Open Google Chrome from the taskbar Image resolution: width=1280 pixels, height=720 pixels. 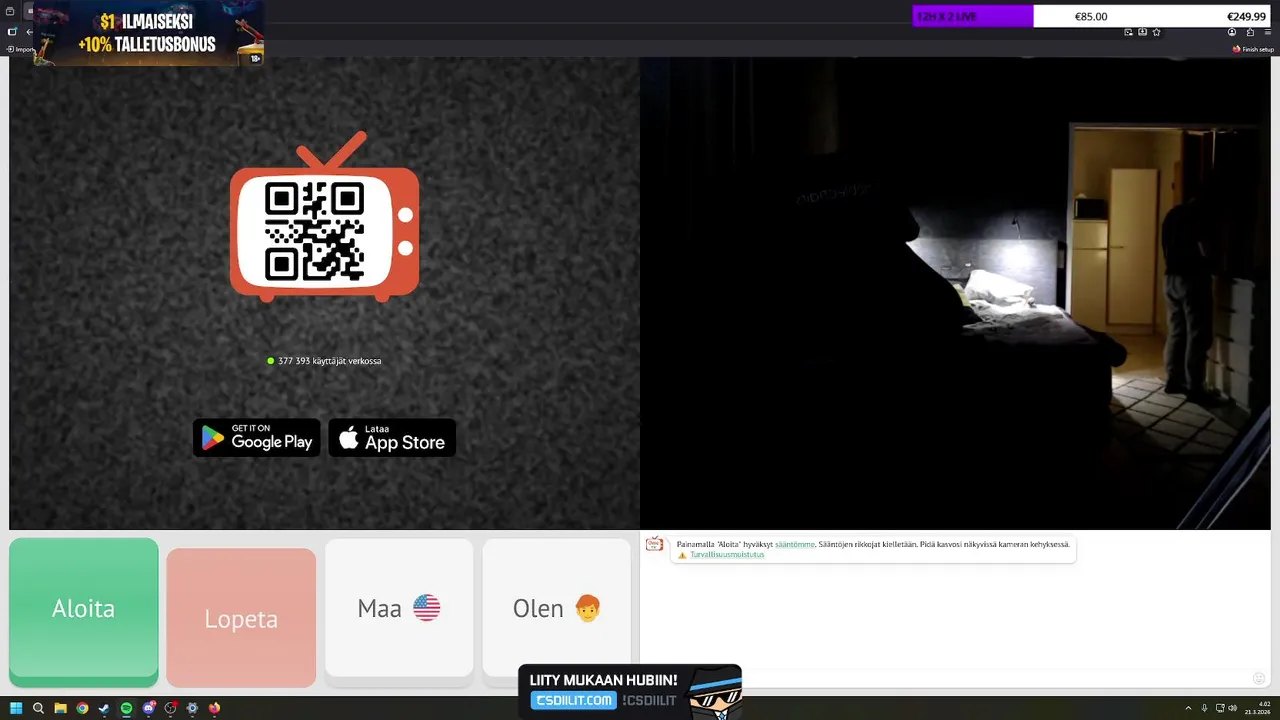[82, 708]
